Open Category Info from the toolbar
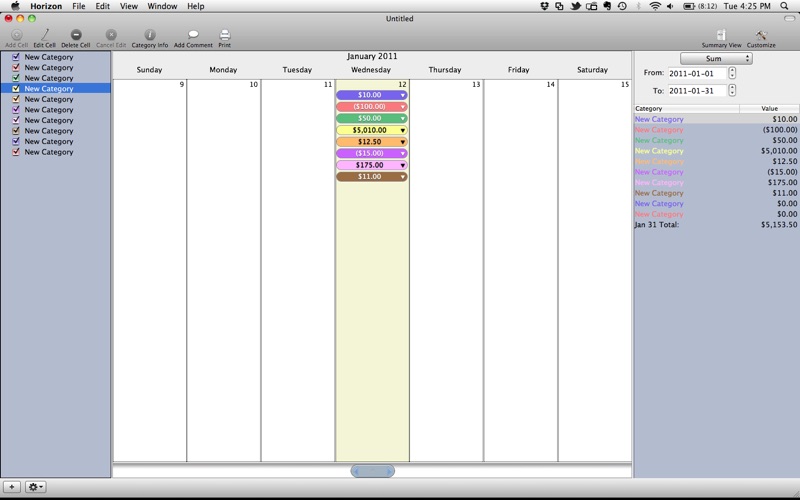800x500 pixels. [149, 35]
